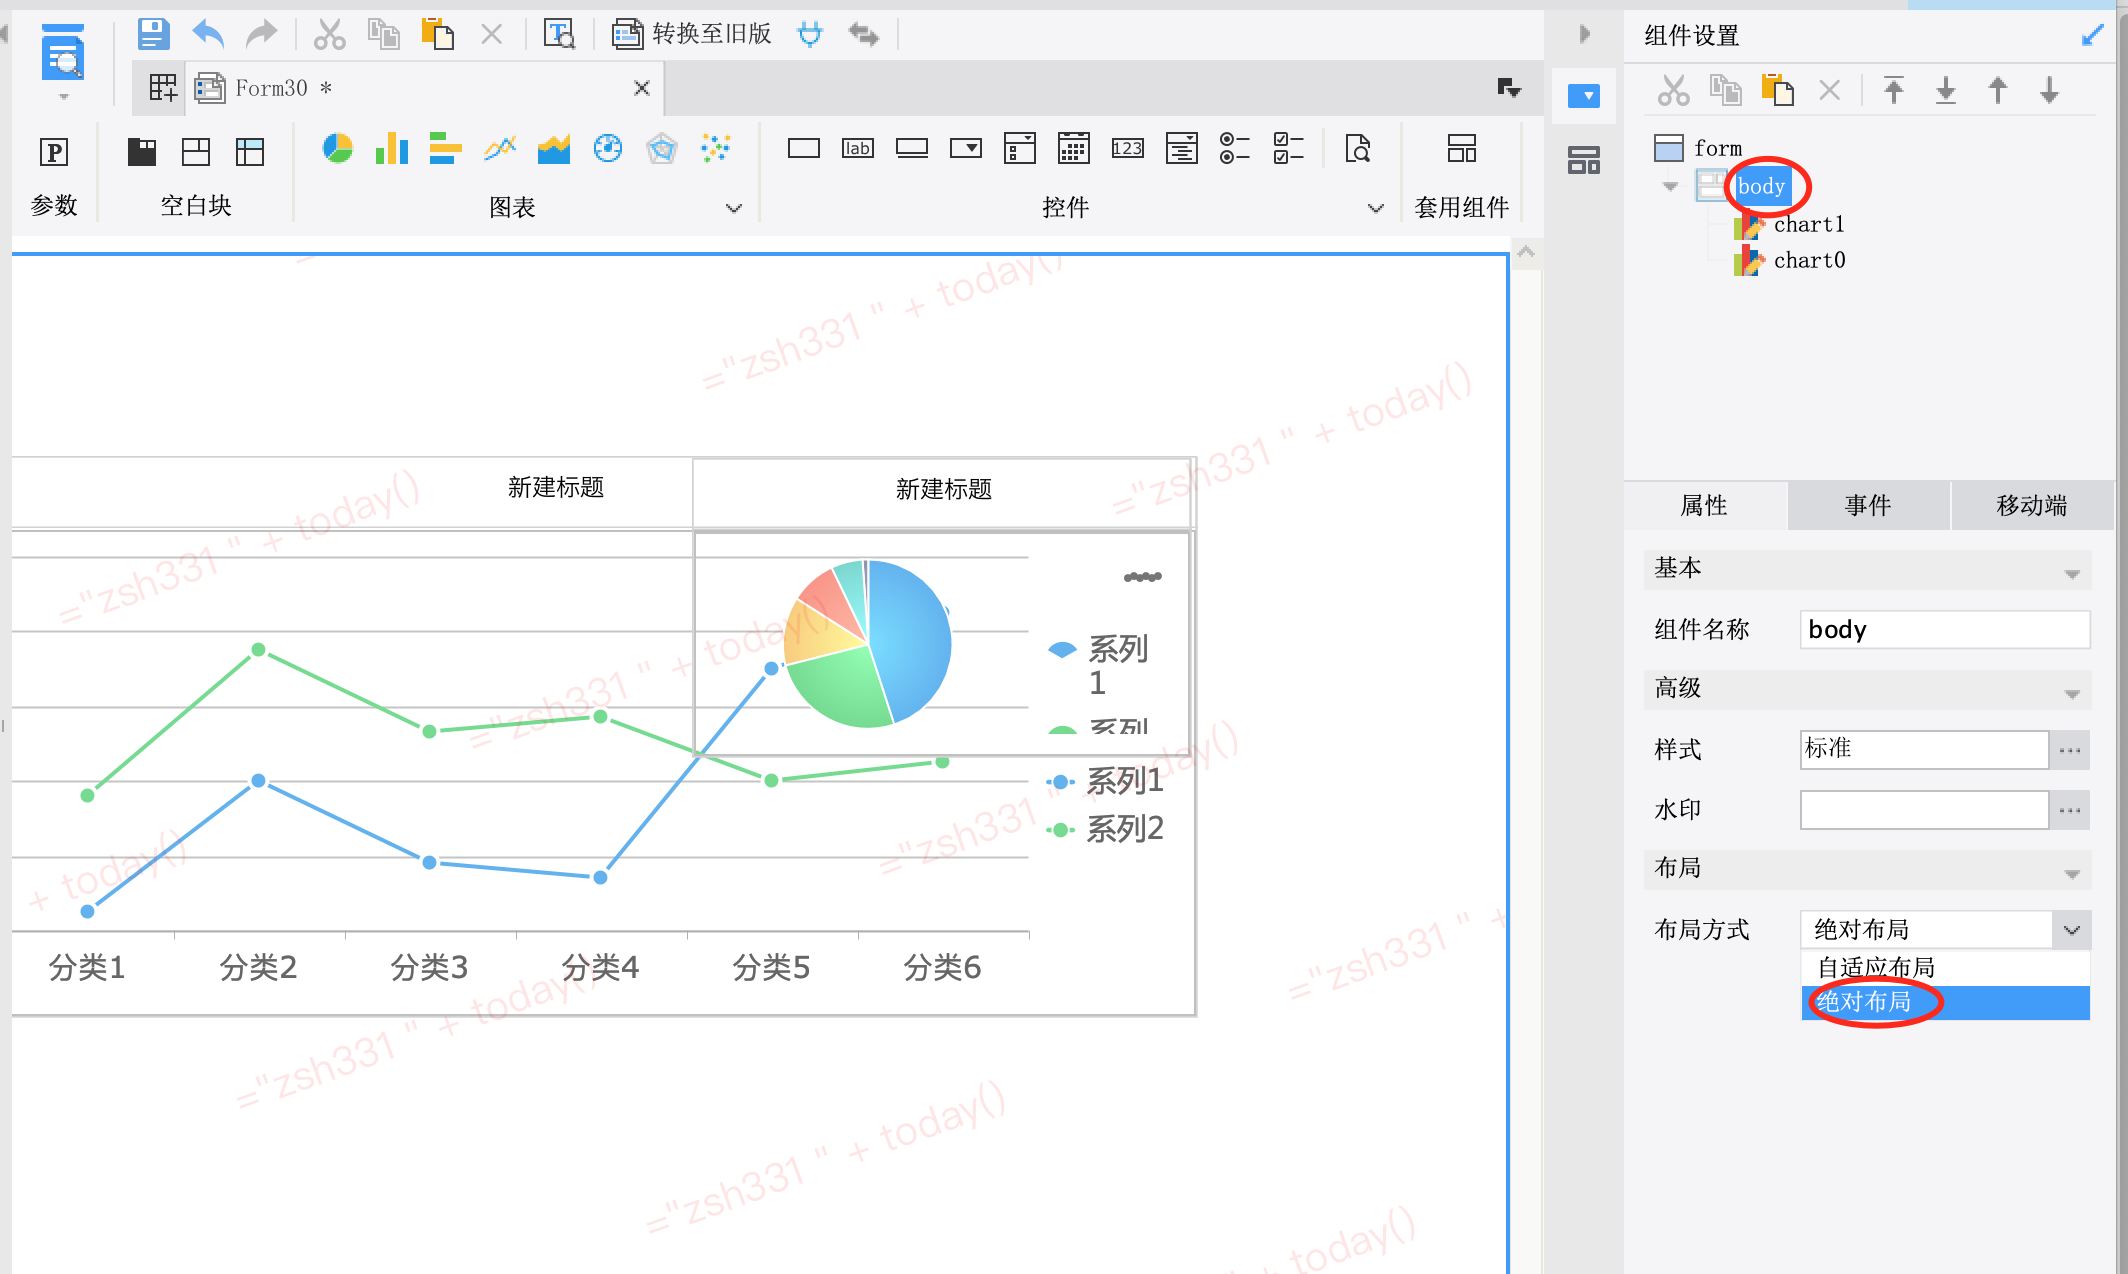Screen dimensions: 2128x1274
Task: Move component to bottom
Action: (x=1946, y=91)
